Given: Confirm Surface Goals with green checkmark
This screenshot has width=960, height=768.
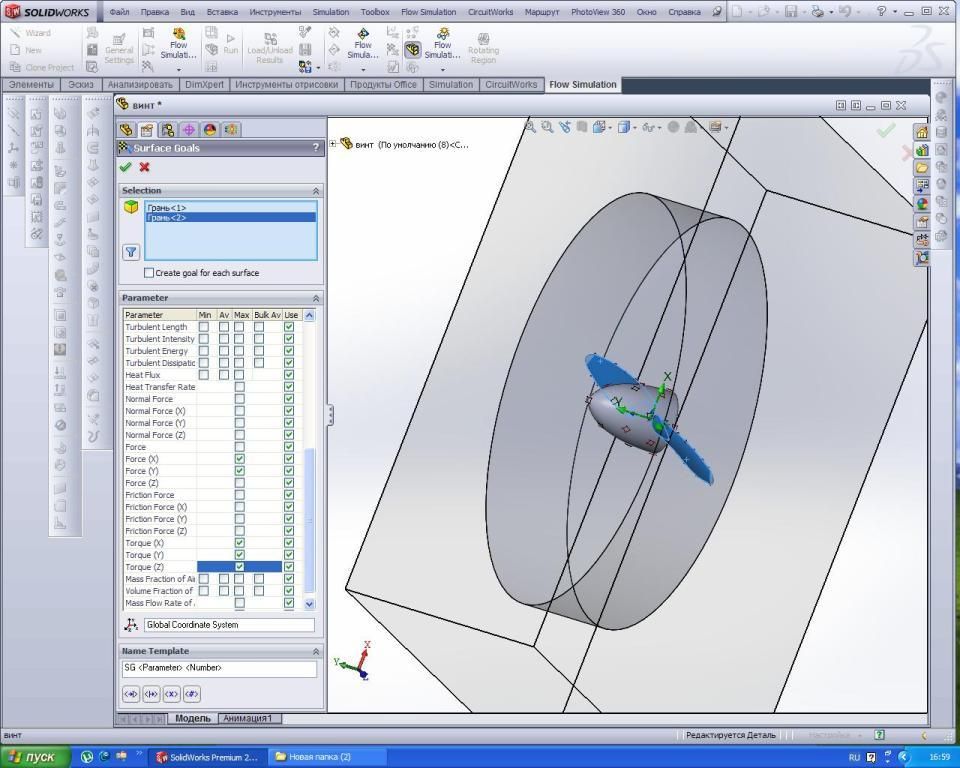Looking at the screenshot, I should pyautogui.click(x=126, y=167).
